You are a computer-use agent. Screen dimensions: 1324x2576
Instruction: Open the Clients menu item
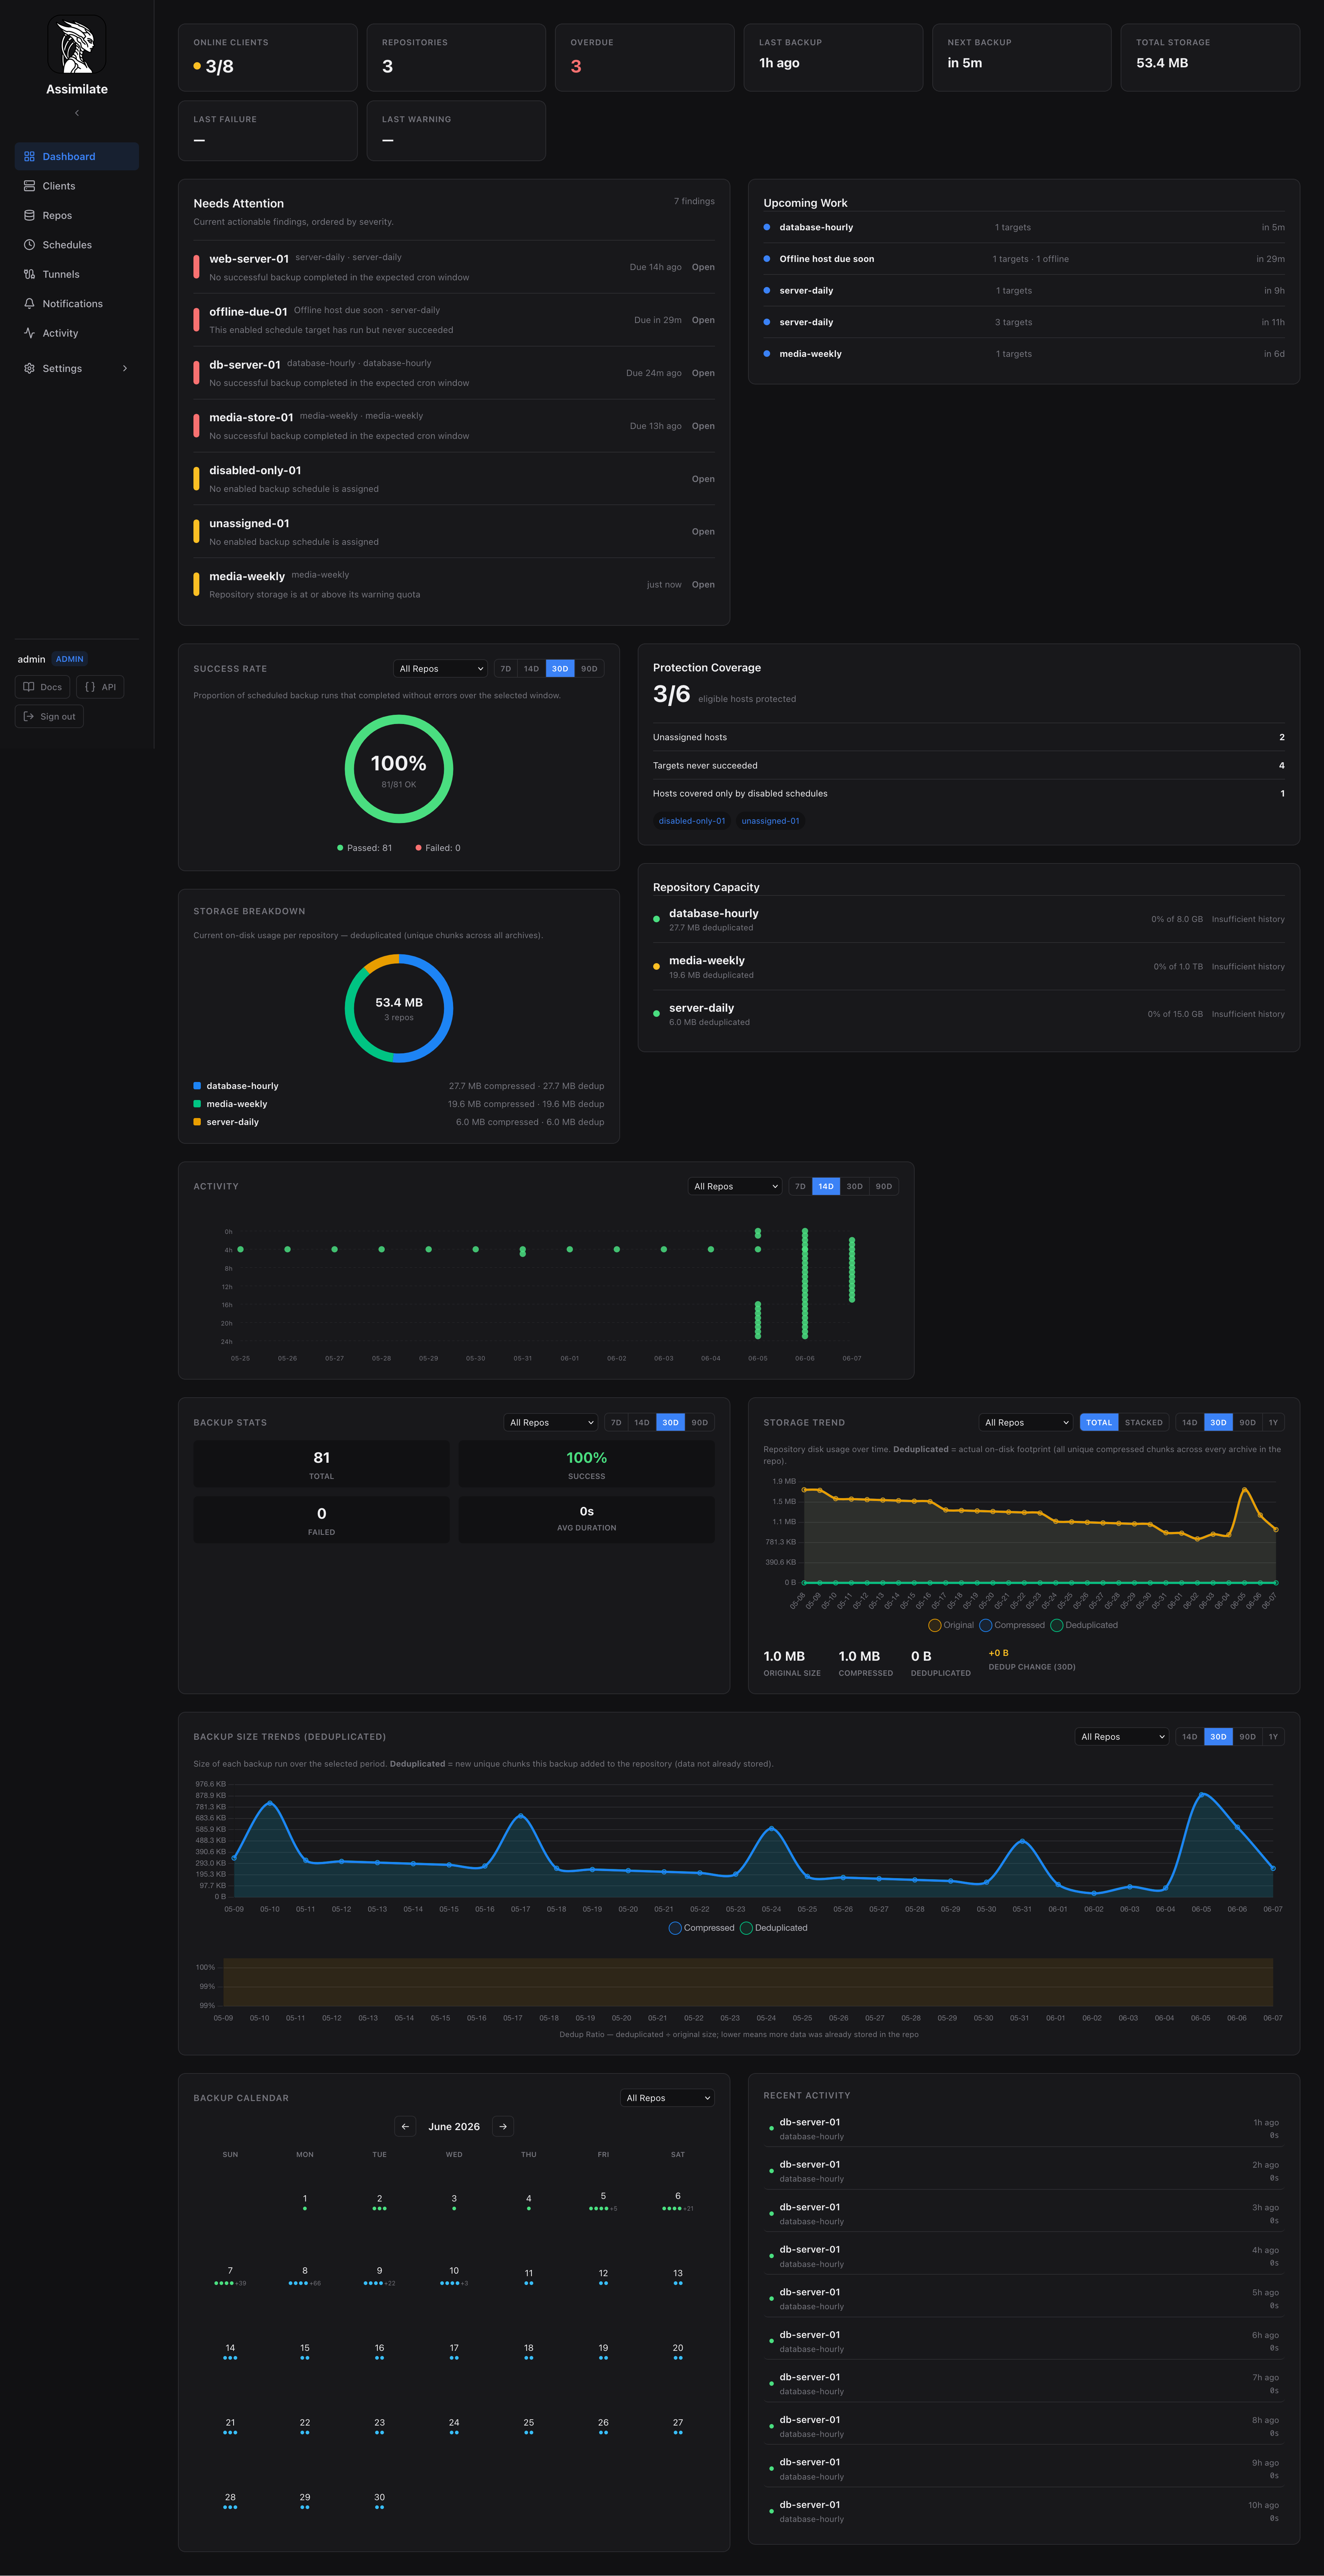tap(77, 186)
